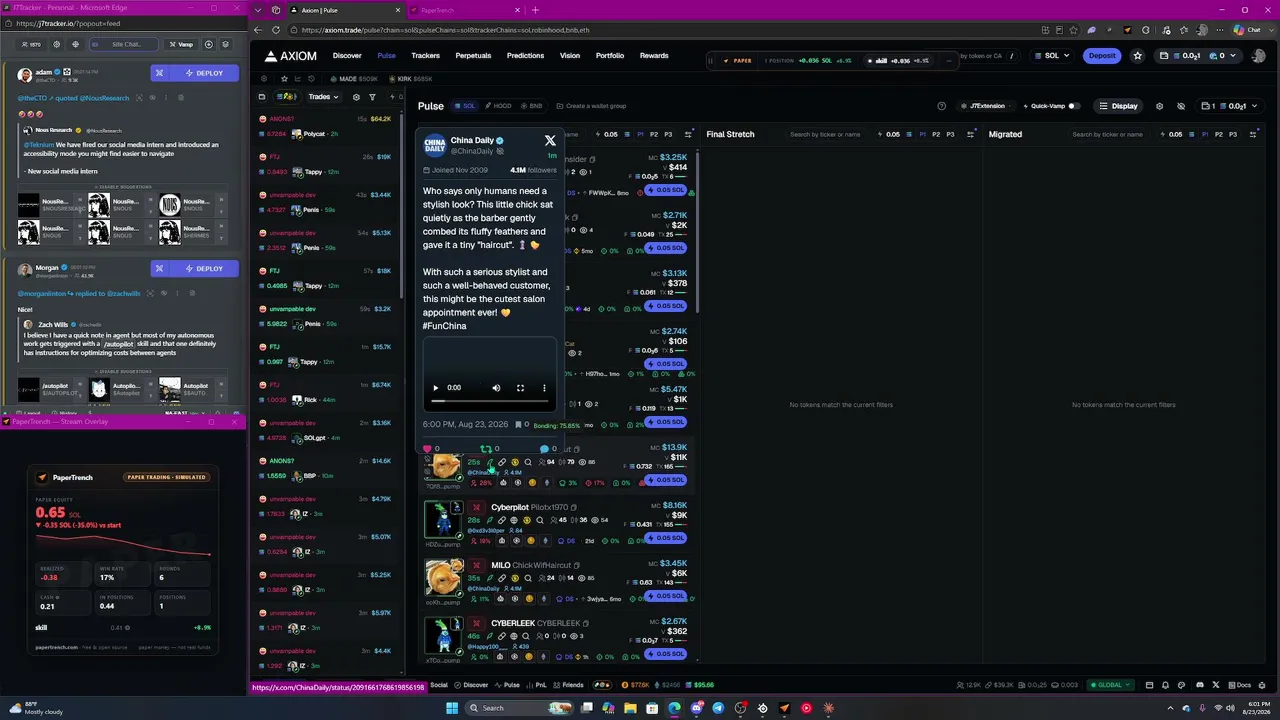Open the Perpetuals tab
This screenshot has width=1280, height=720.
point(473,56)
